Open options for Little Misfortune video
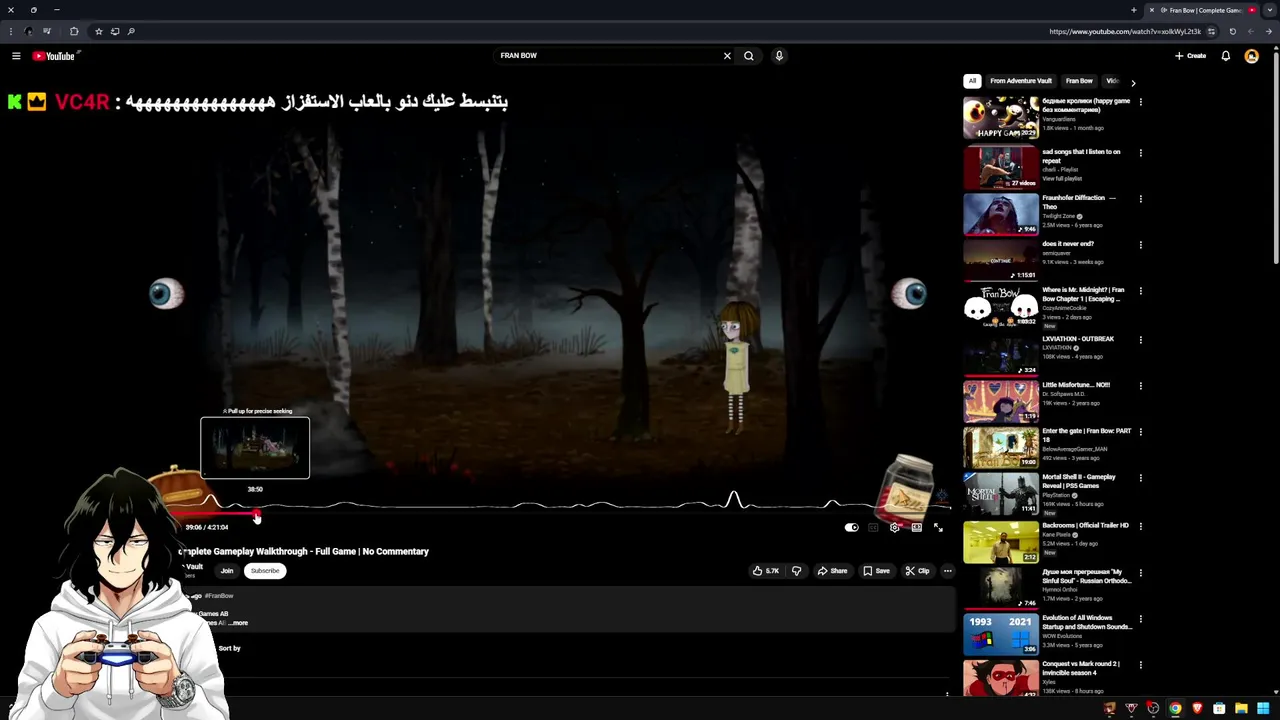The height and width of the screenshot is (720, 1280). click(1141, 386)
